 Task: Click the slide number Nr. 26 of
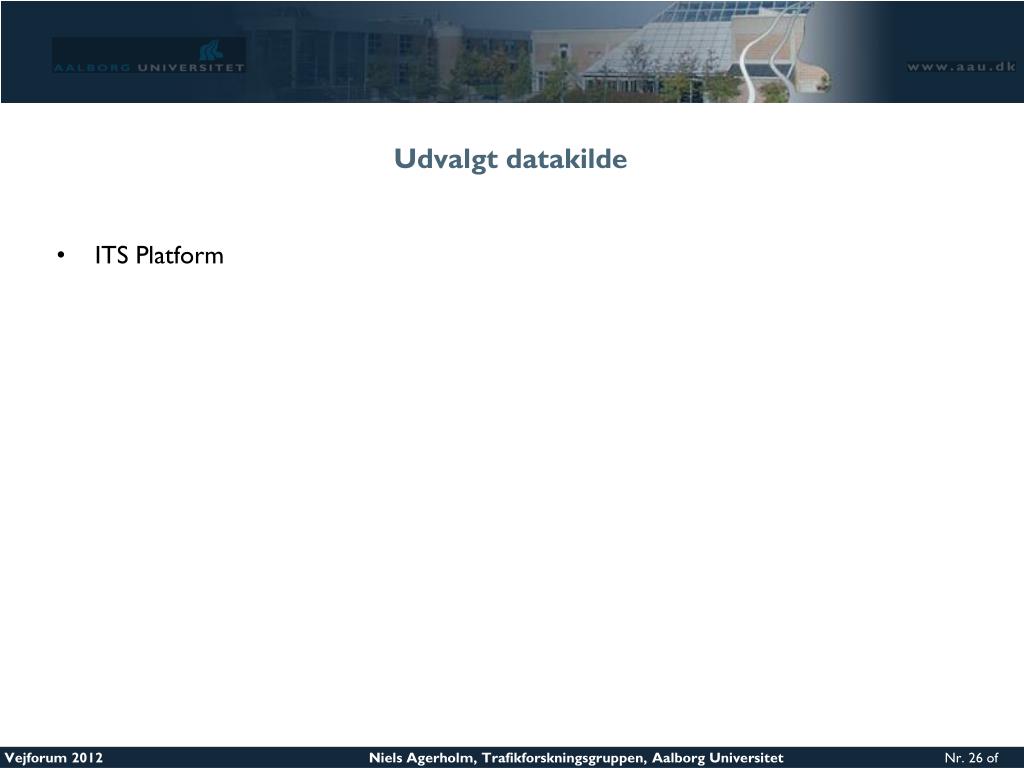pos(971,758)
